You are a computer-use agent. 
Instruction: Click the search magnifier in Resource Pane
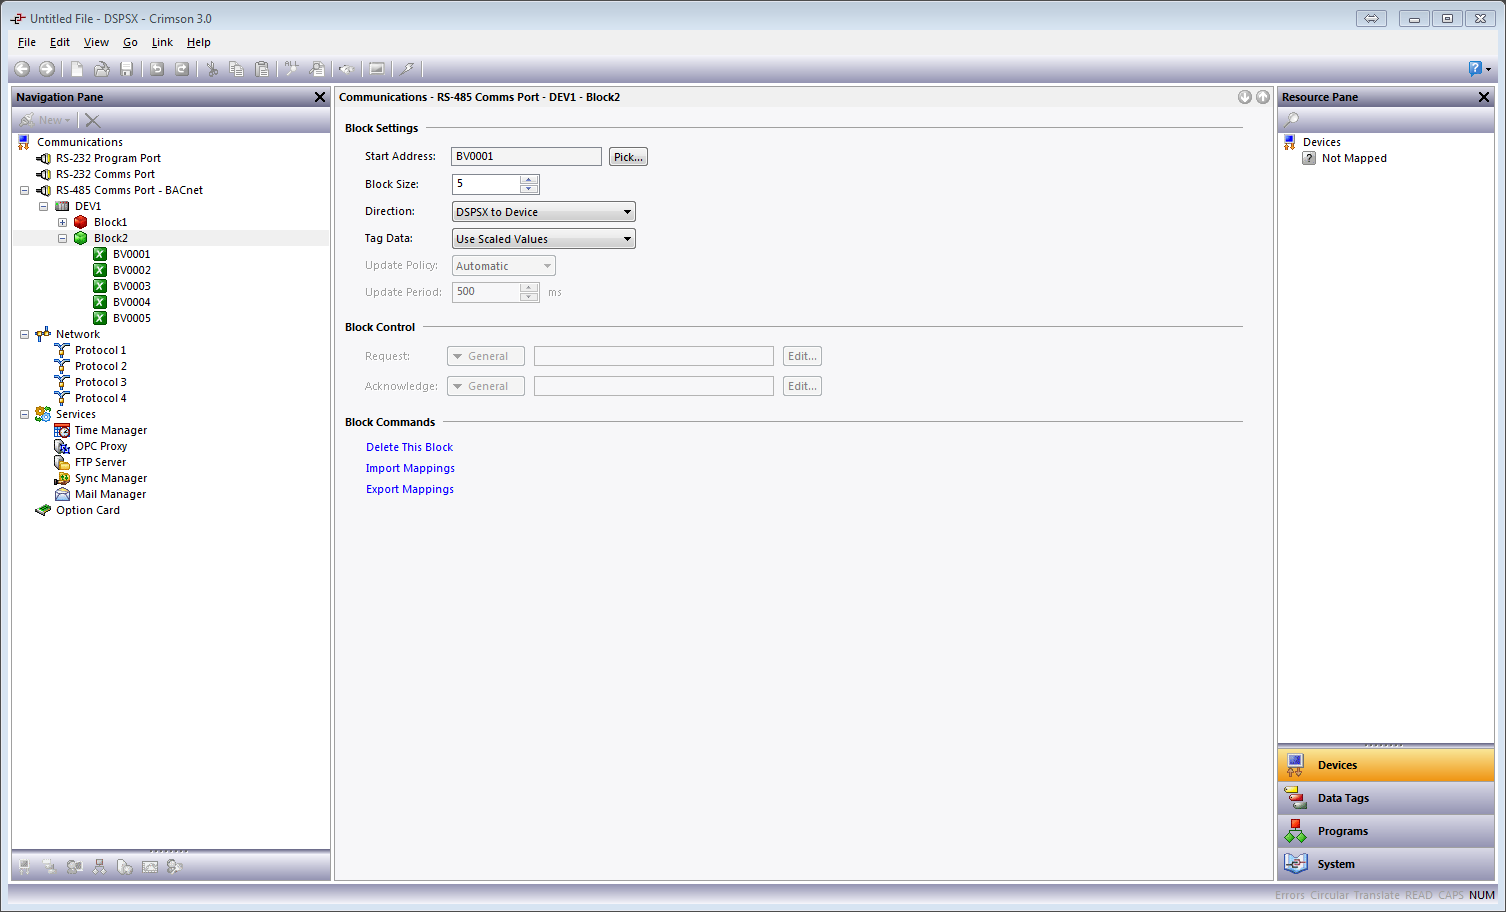click(x=1292, y=120)
